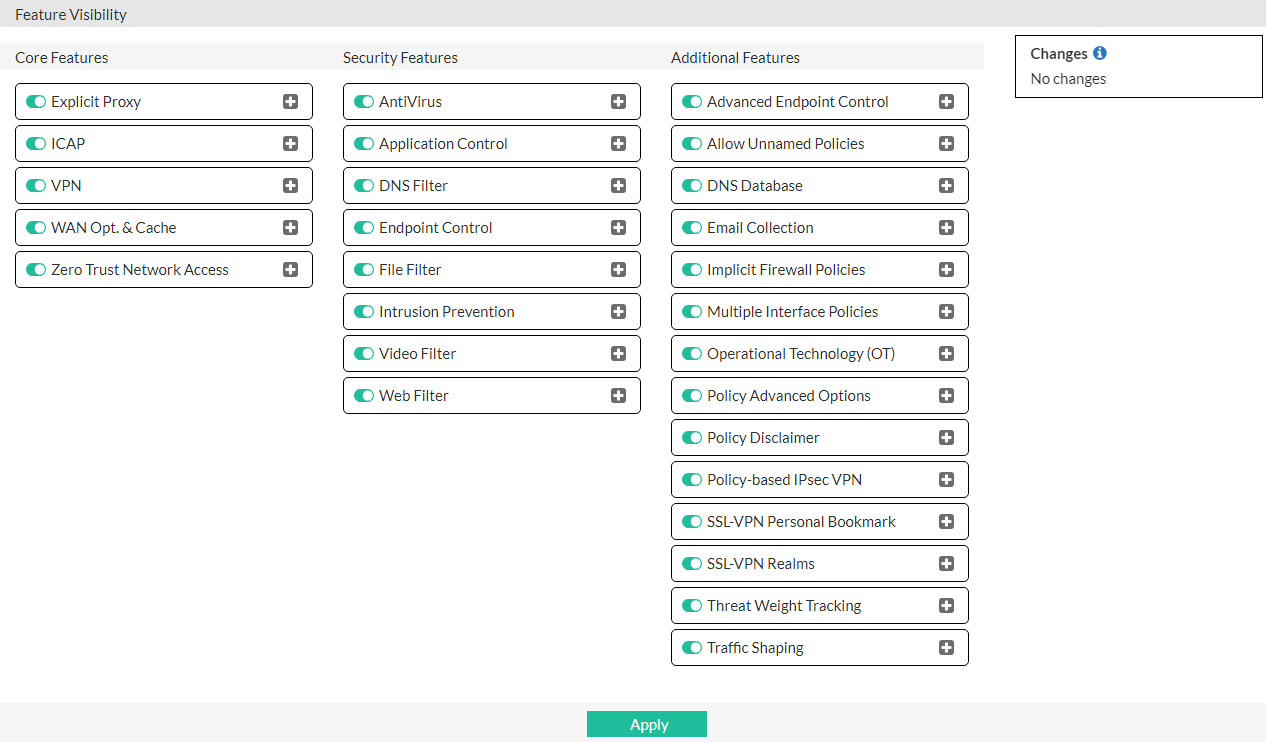The height and width of the screenshot is (742, 1266).
Task: Click the plus icon beside Traffic Shaping
Action: (x=946, y=648)
